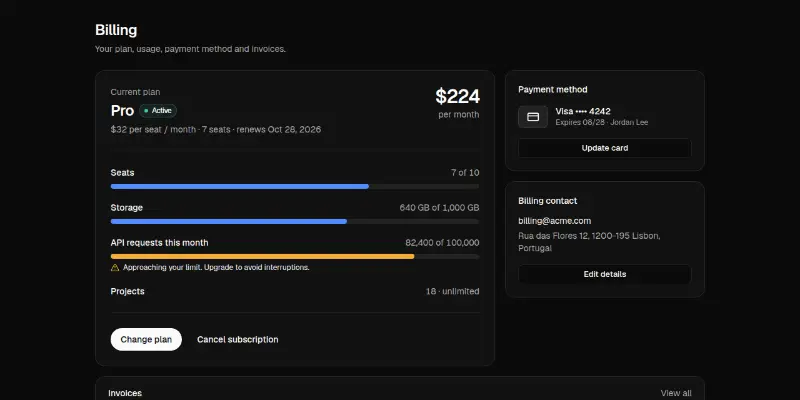The image size is (800, 400).
Task: Click the API requests this month label
Action: (159, 243)
